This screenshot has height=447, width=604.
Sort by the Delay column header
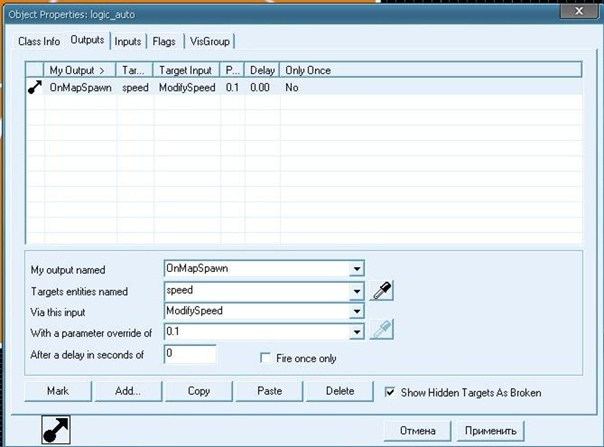[262, 71]
